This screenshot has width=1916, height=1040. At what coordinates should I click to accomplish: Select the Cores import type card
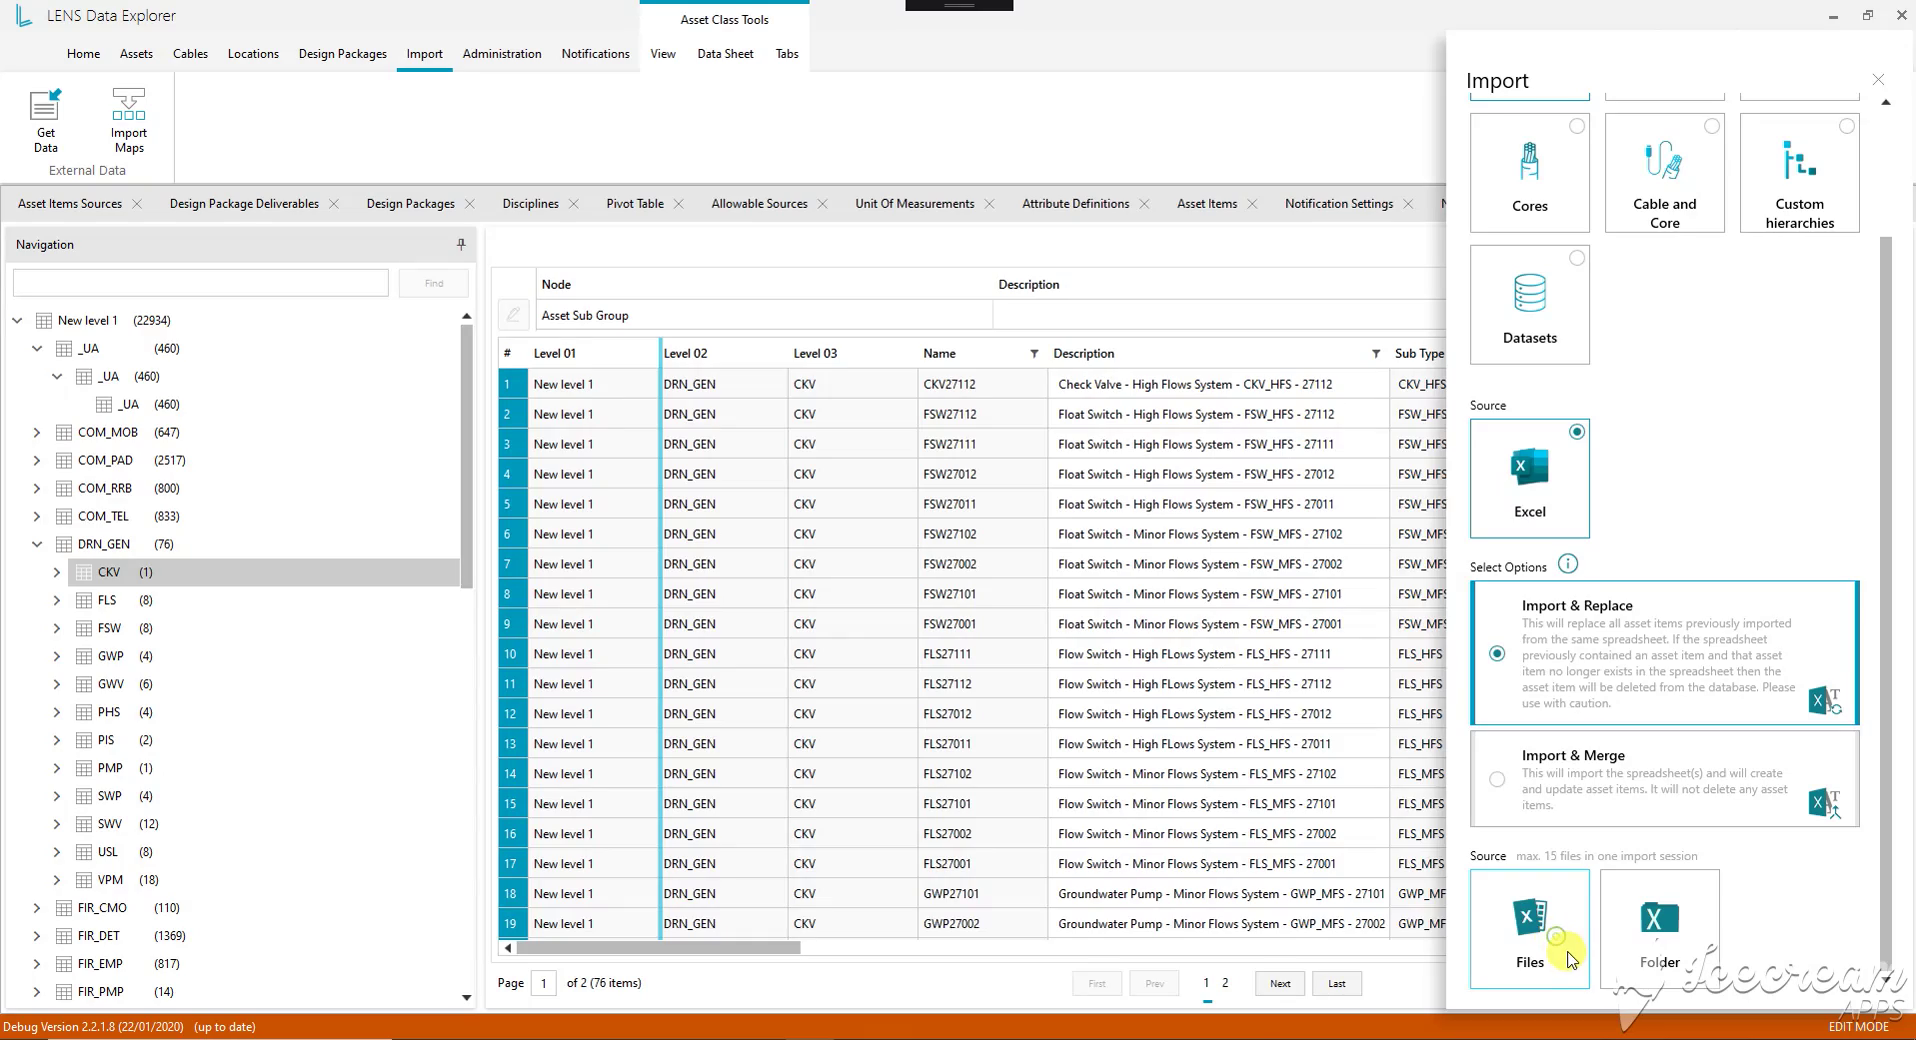click(x=1529, y=173)
